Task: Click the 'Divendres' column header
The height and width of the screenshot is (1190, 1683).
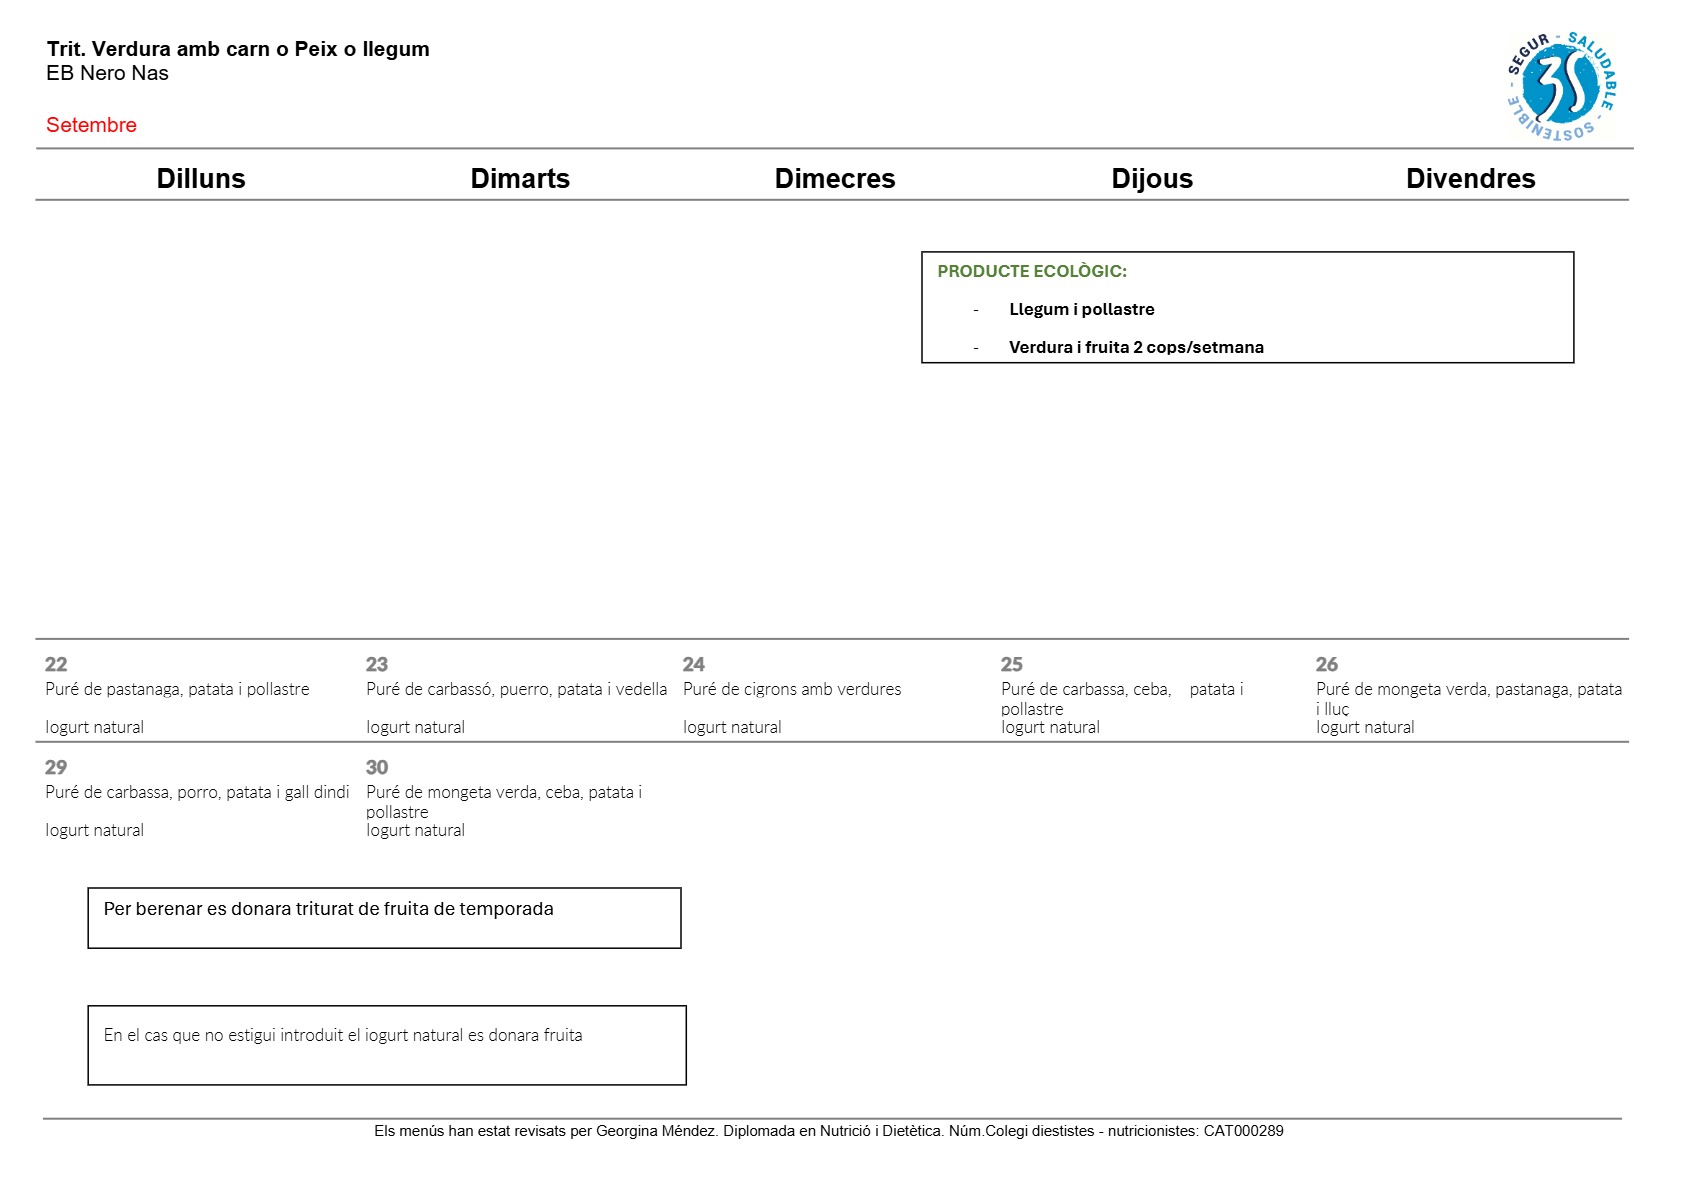Action: [x=1470, y=178]
